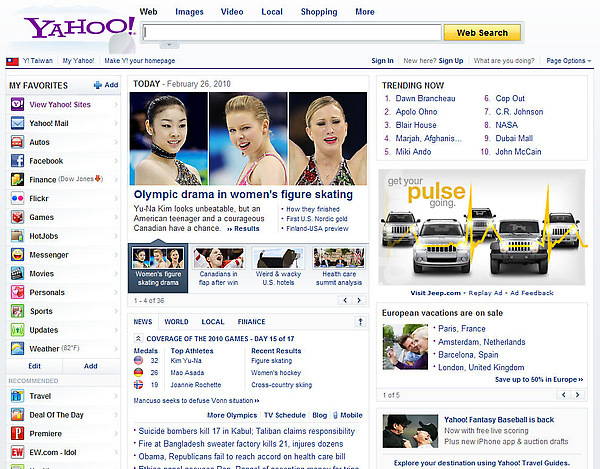Open the WORLD news tab
This screenshot has width=600, height=469.
coord(176,322)
